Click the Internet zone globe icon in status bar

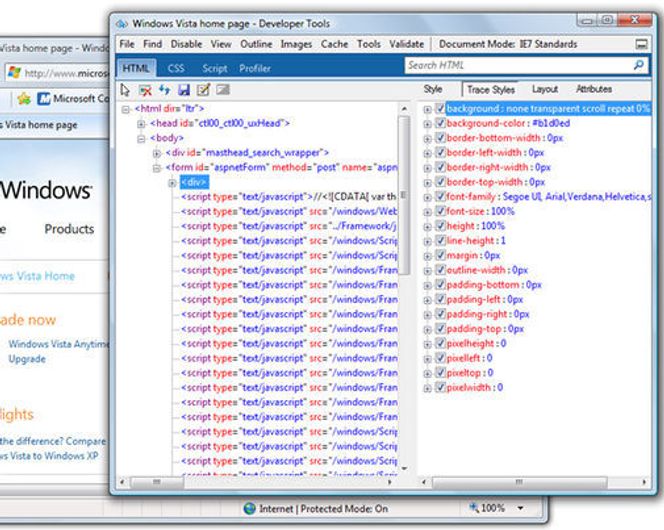pos(249,508)
